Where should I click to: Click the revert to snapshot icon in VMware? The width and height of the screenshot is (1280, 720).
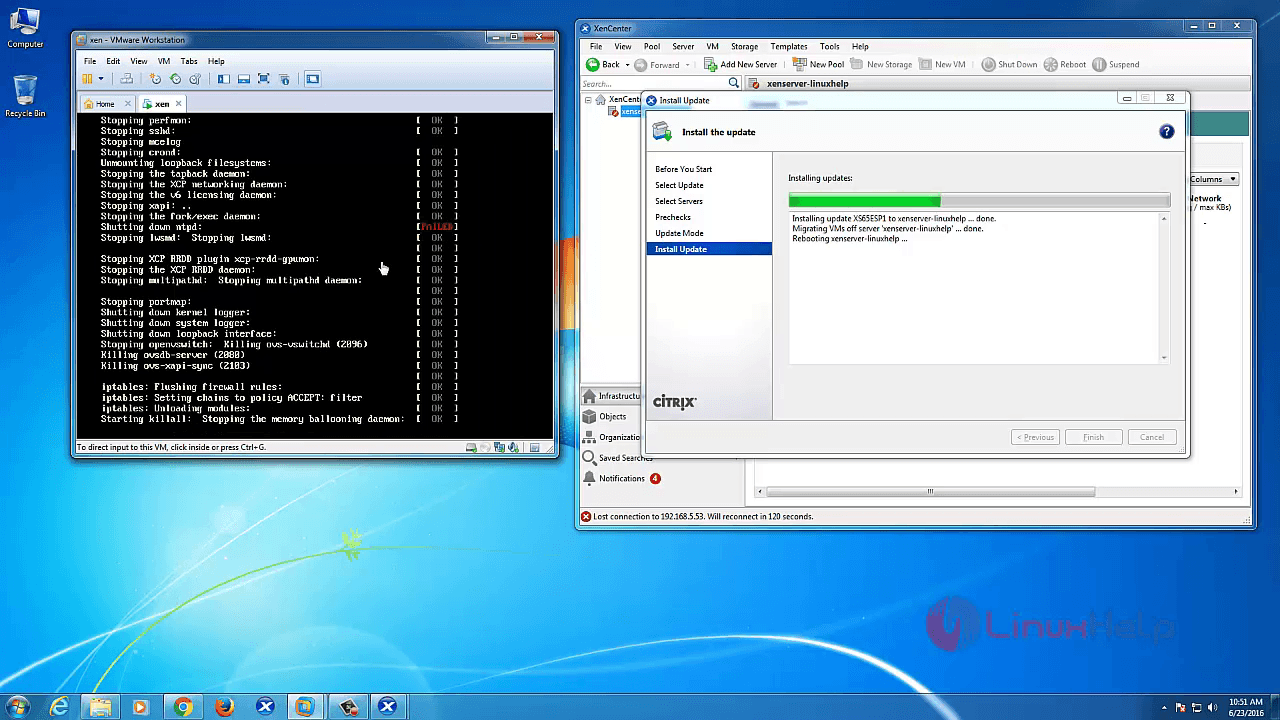pyautogui.click(x=175, y=79)
